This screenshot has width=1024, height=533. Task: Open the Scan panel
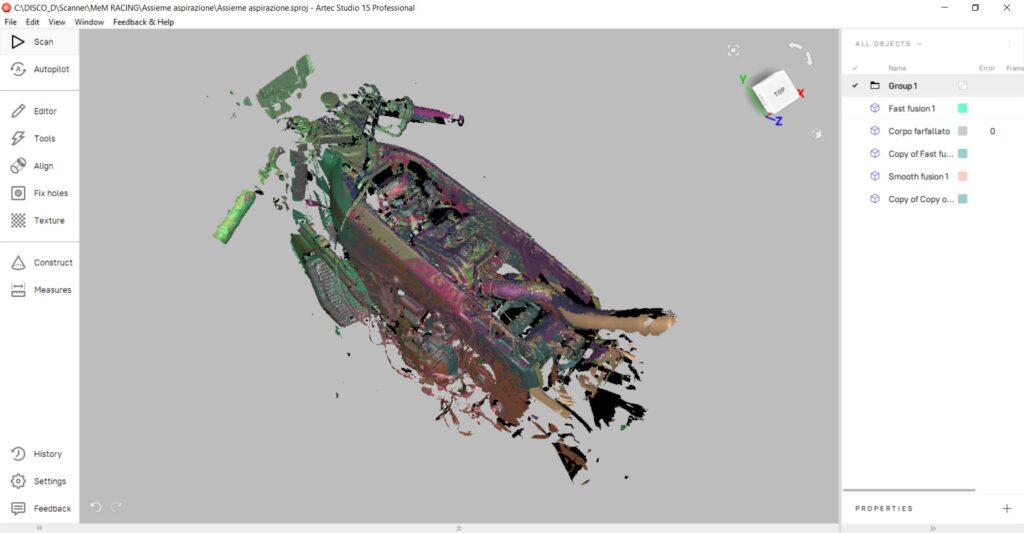click(x=39, y=42)
